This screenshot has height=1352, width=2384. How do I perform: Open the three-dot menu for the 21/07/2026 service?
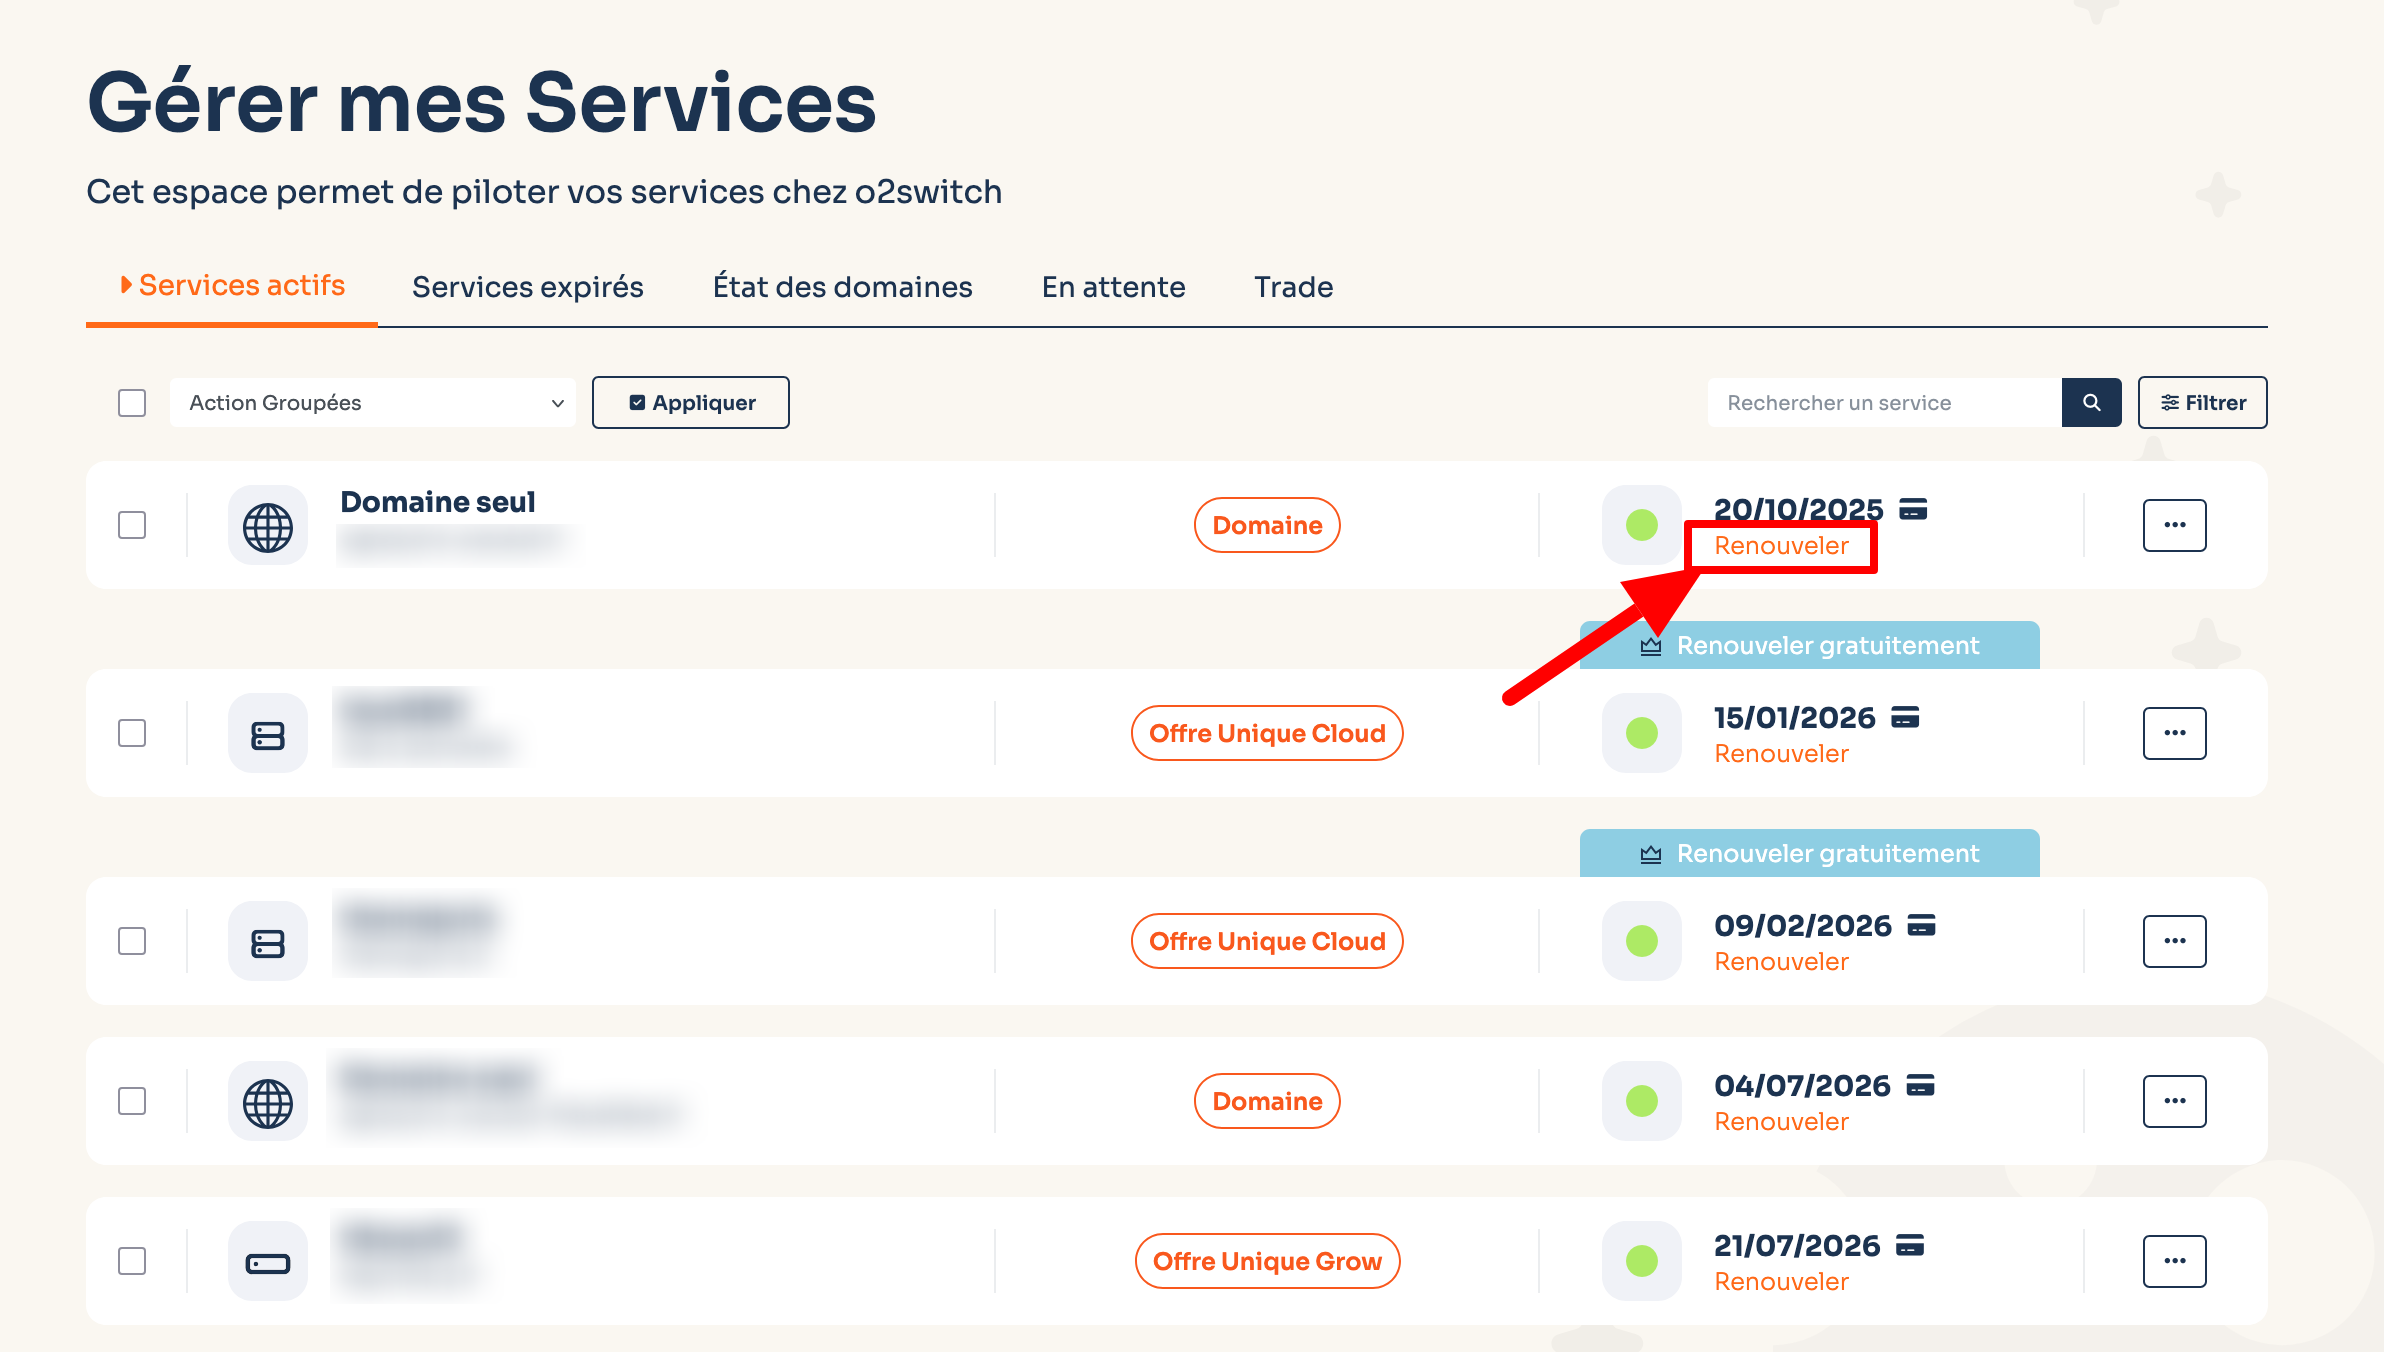point(2175,1261)
